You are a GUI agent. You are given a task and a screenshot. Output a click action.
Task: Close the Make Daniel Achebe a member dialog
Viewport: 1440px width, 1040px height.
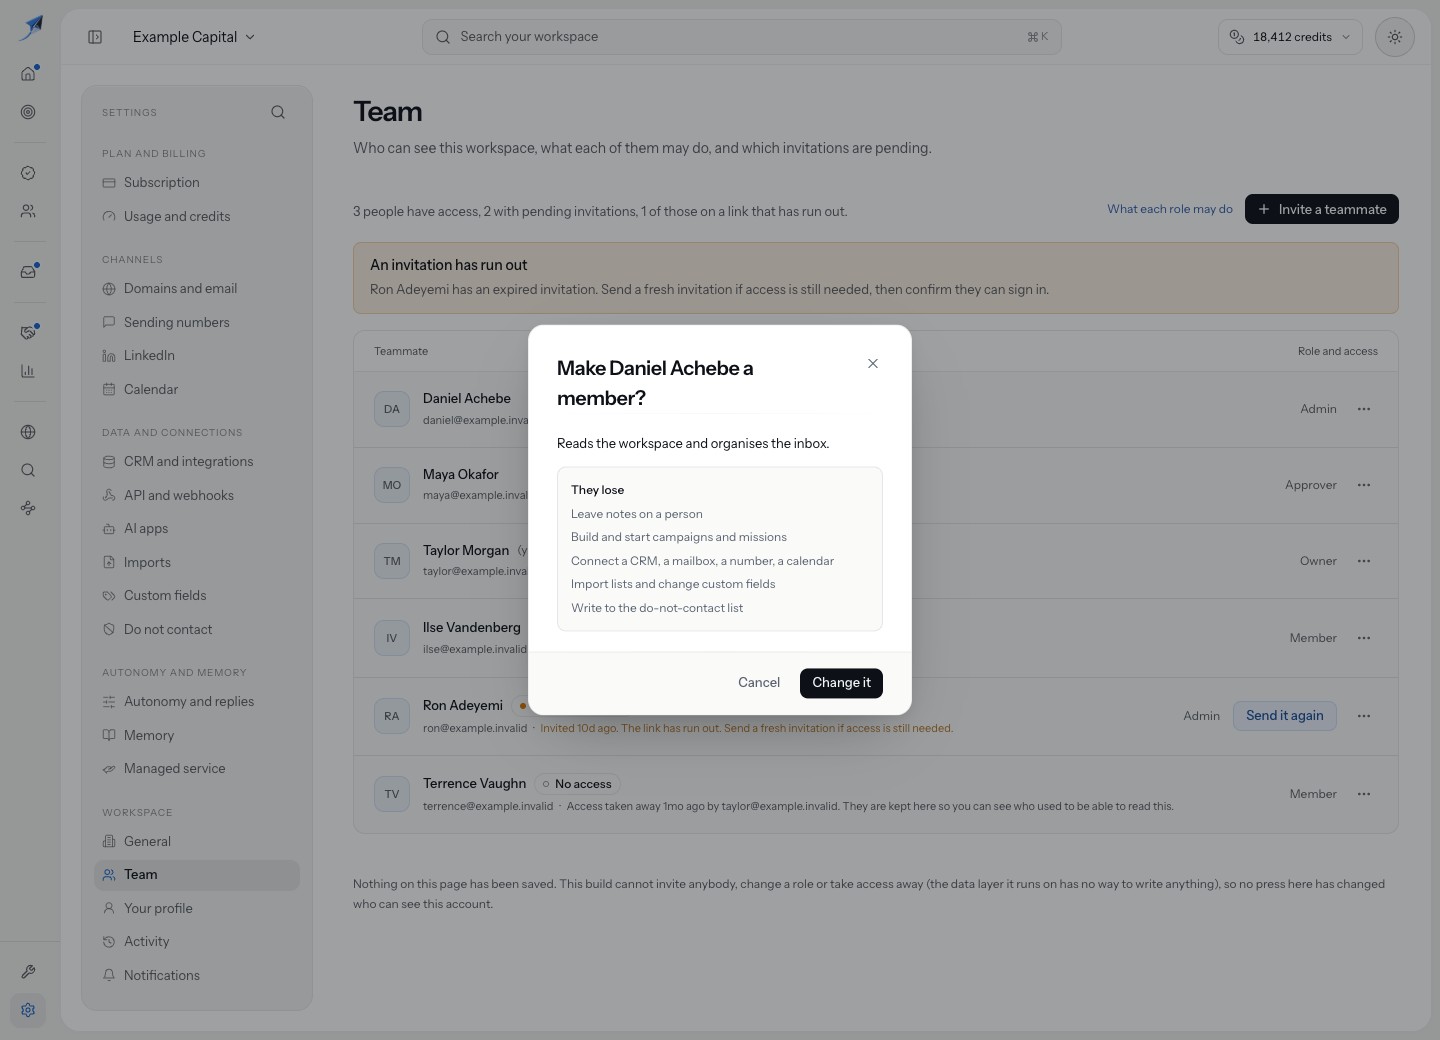pyautogui.click(x=873, y=364)
